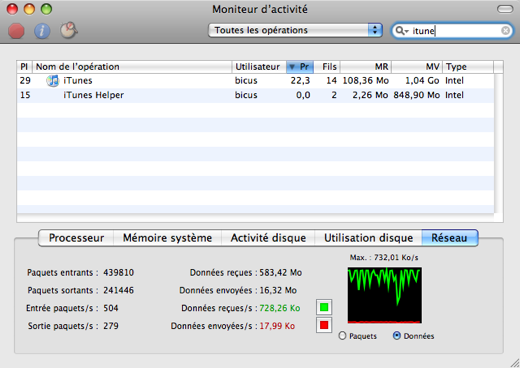Sort by the Pr column header
520x368 pixels.
point(300,67)
